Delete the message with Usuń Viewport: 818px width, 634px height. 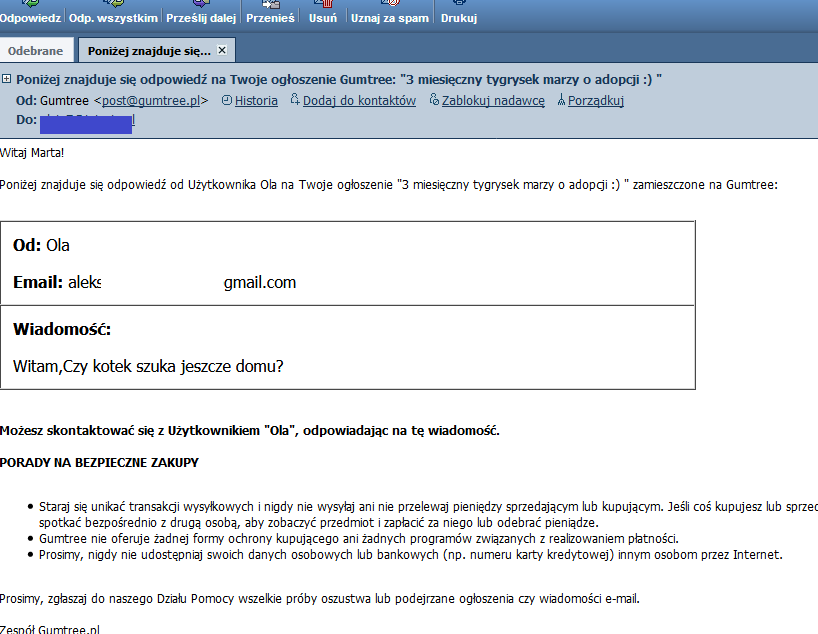pyautogui.click(x=323, y=13)
